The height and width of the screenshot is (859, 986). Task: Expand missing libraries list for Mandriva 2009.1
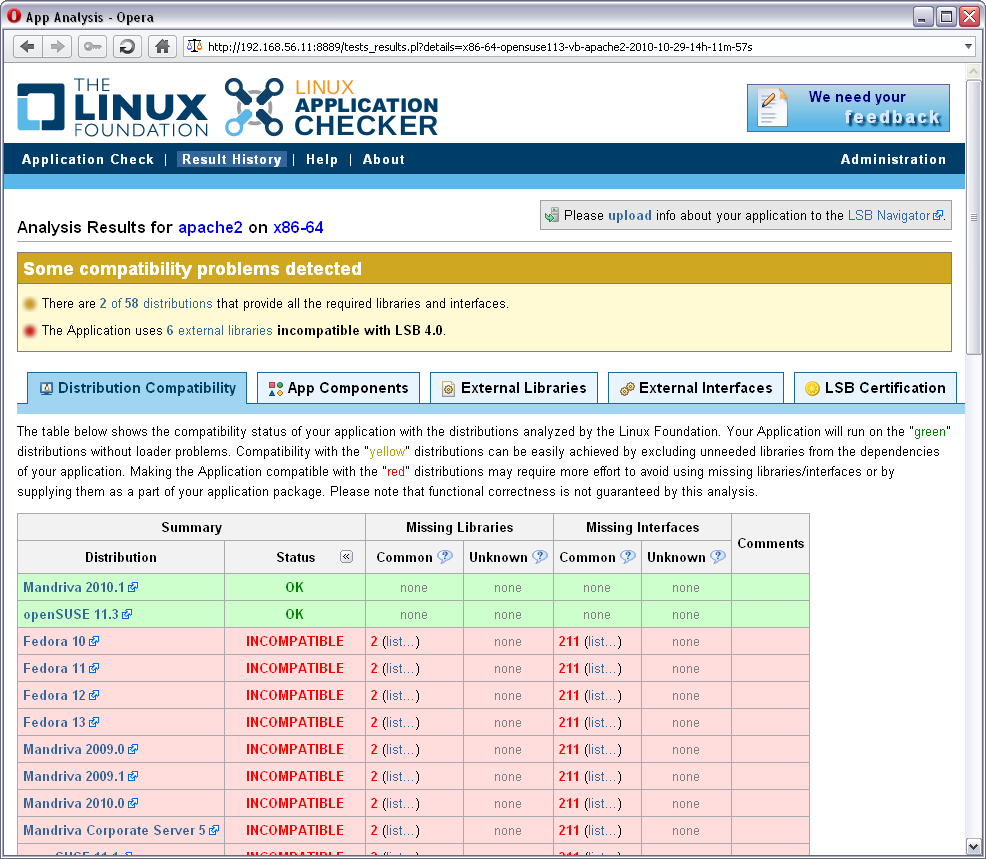[x=401, y=777]
